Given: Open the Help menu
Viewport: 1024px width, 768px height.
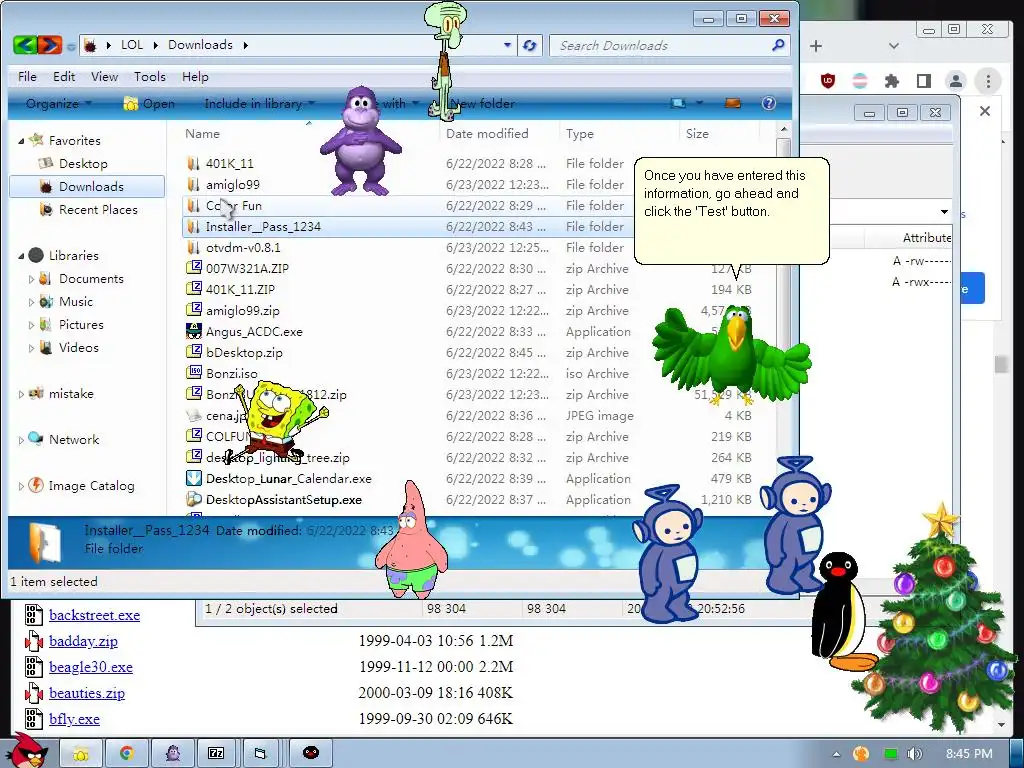Looking at the screenshot, I should point(195,76).
